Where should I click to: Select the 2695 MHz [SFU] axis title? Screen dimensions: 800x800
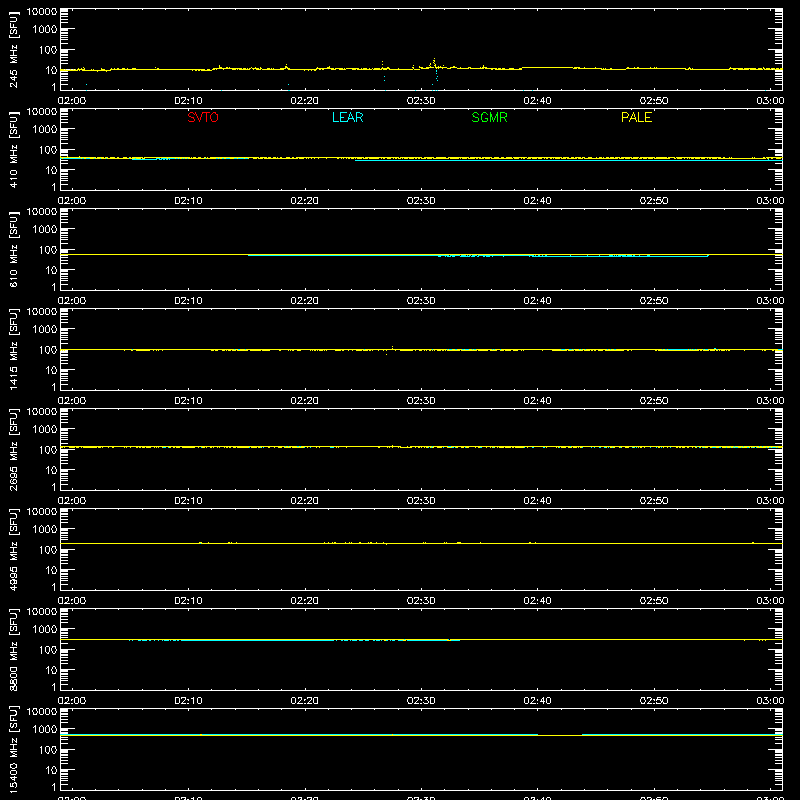[13, 449]
